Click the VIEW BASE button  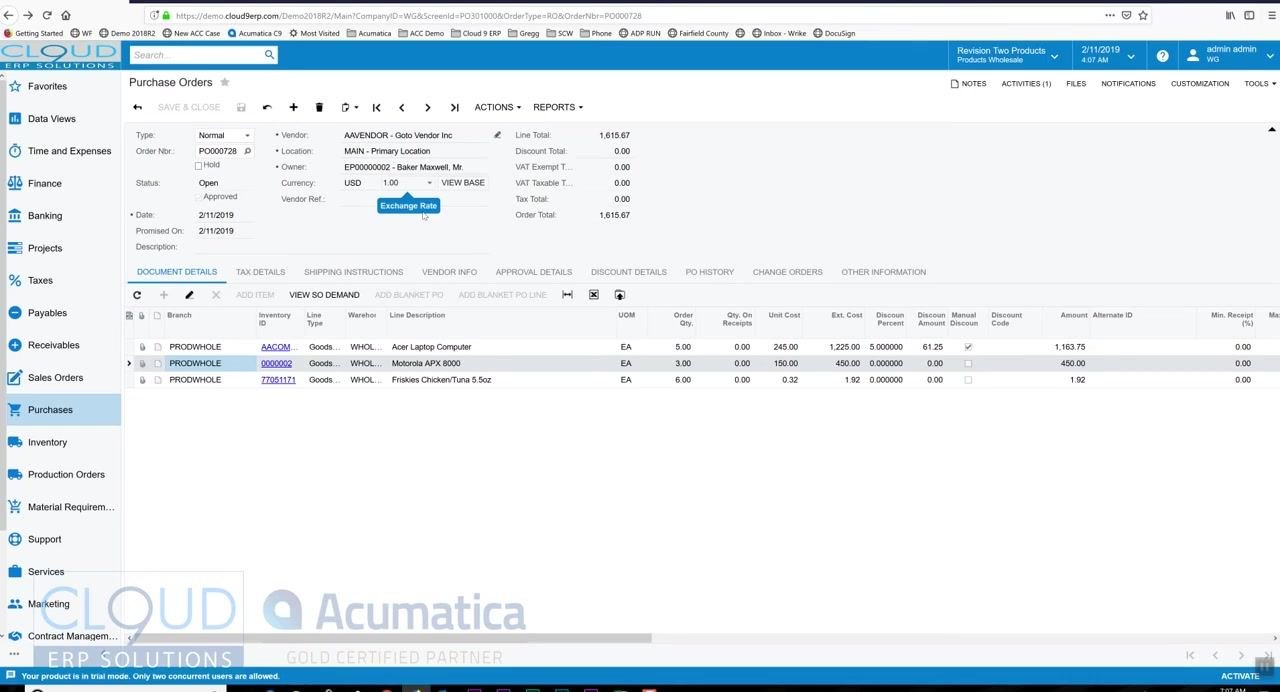pyautogui.click(x=463, y=183)
